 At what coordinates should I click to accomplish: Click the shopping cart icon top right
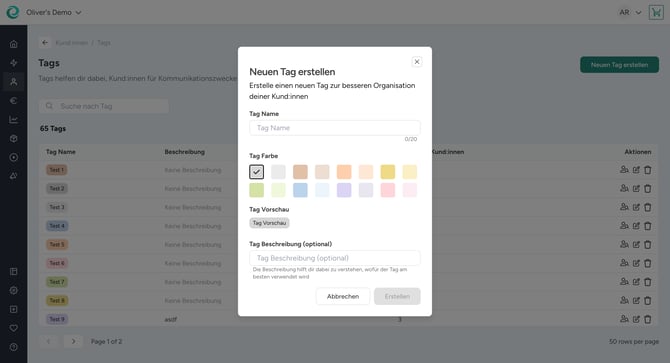coord(656,12)
